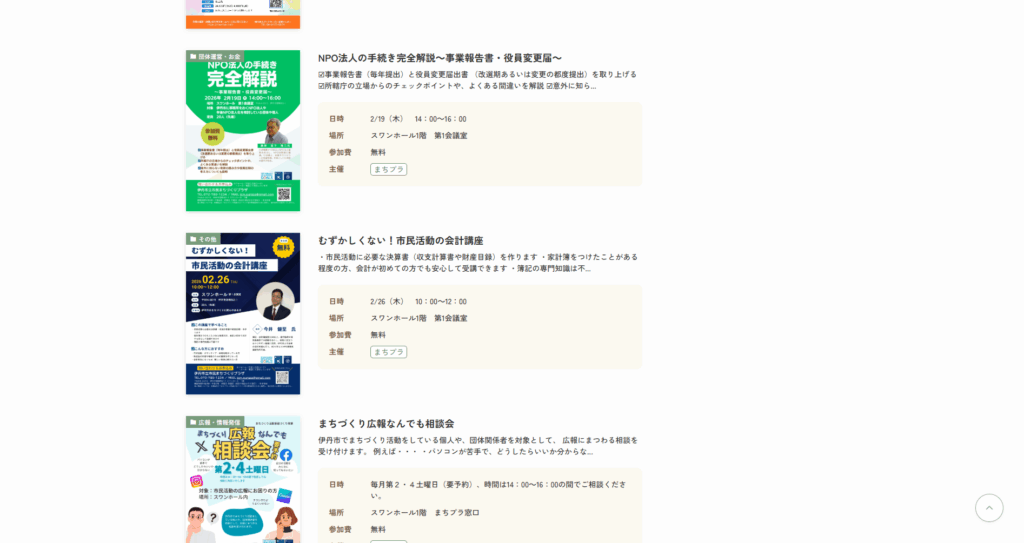Click the scroll-to-top arrow button
The width and height of the screenshot is (1024, 543).
[x=988, y=508]
